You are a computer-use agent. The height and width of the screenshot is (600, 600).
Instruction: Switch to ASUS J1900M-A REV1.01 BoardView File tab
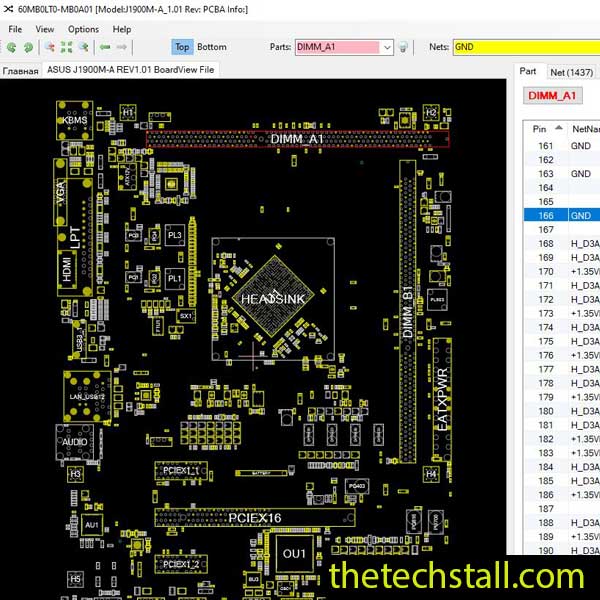[x=130, y=70]
